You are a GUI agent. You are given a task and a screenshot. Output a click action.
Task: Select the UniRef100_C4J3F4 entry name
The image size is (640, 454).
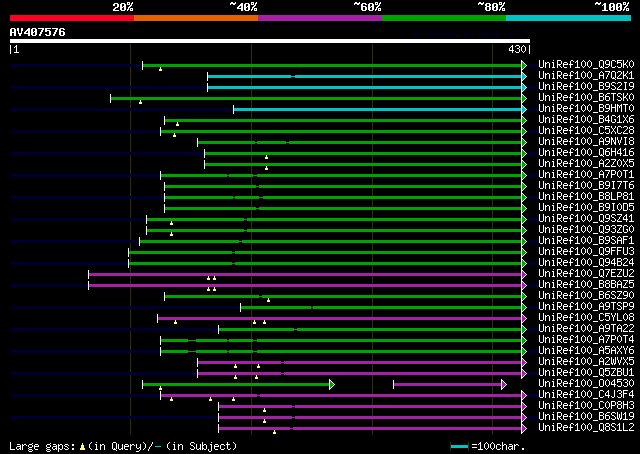tap(586, 395)
